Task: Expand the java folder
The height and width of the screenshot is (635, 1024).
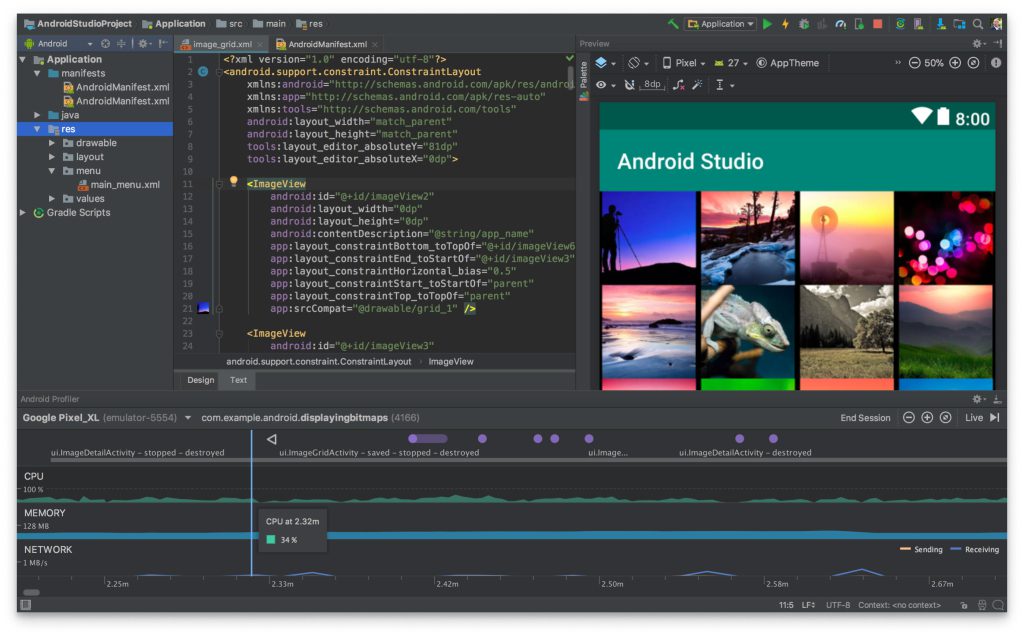Action: (37, 115)
